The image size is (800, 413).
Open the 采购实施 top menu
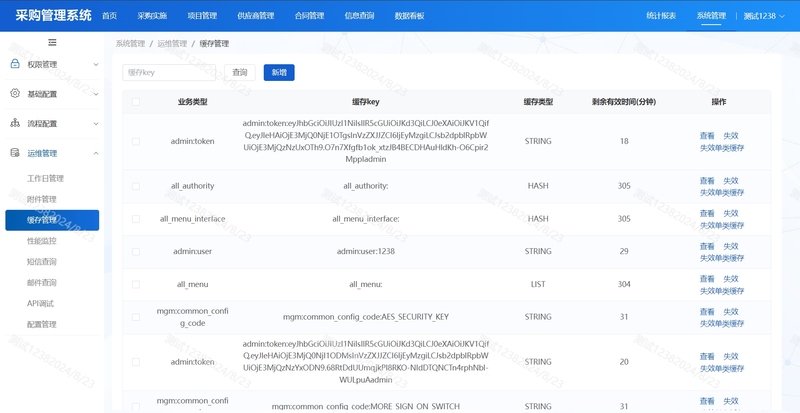point(152,16)
